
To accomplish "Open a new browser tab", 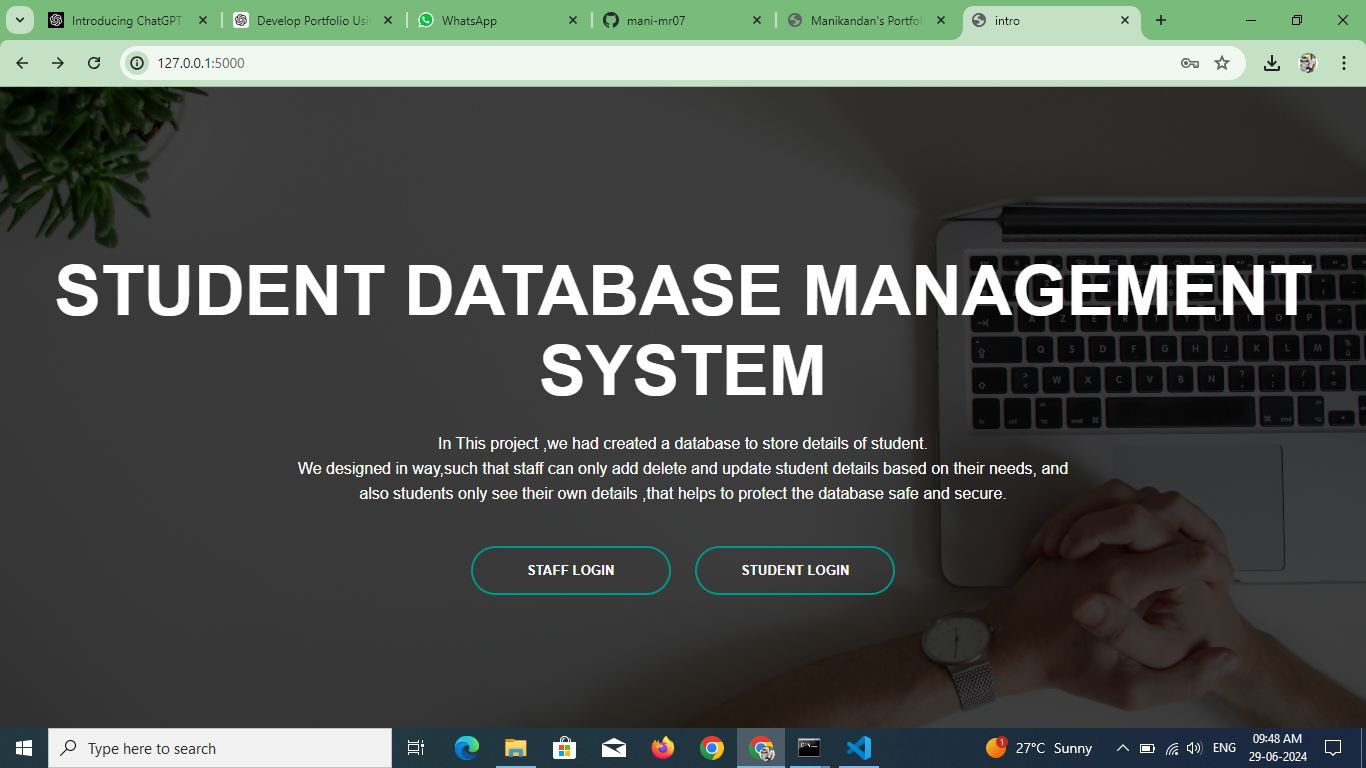I will (1161, 20).
